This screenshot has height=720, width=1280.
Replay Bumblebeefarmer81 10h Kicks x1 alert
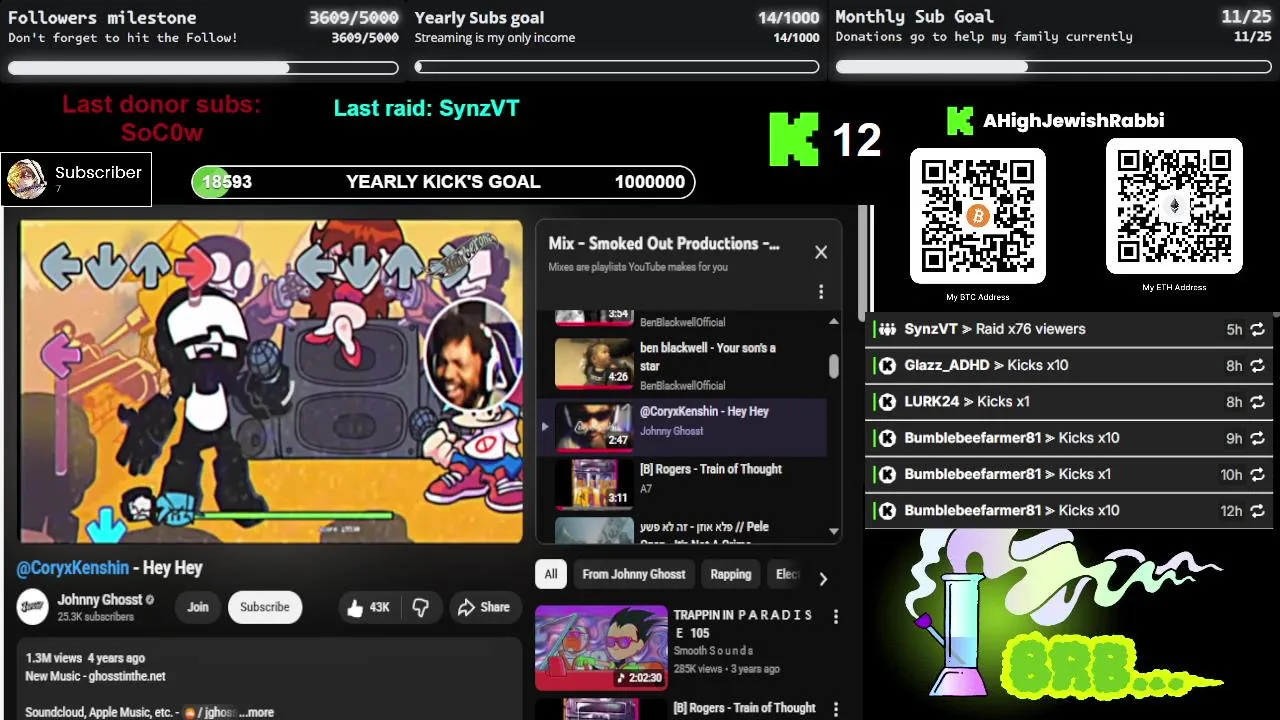click(x=1257, y=475)
